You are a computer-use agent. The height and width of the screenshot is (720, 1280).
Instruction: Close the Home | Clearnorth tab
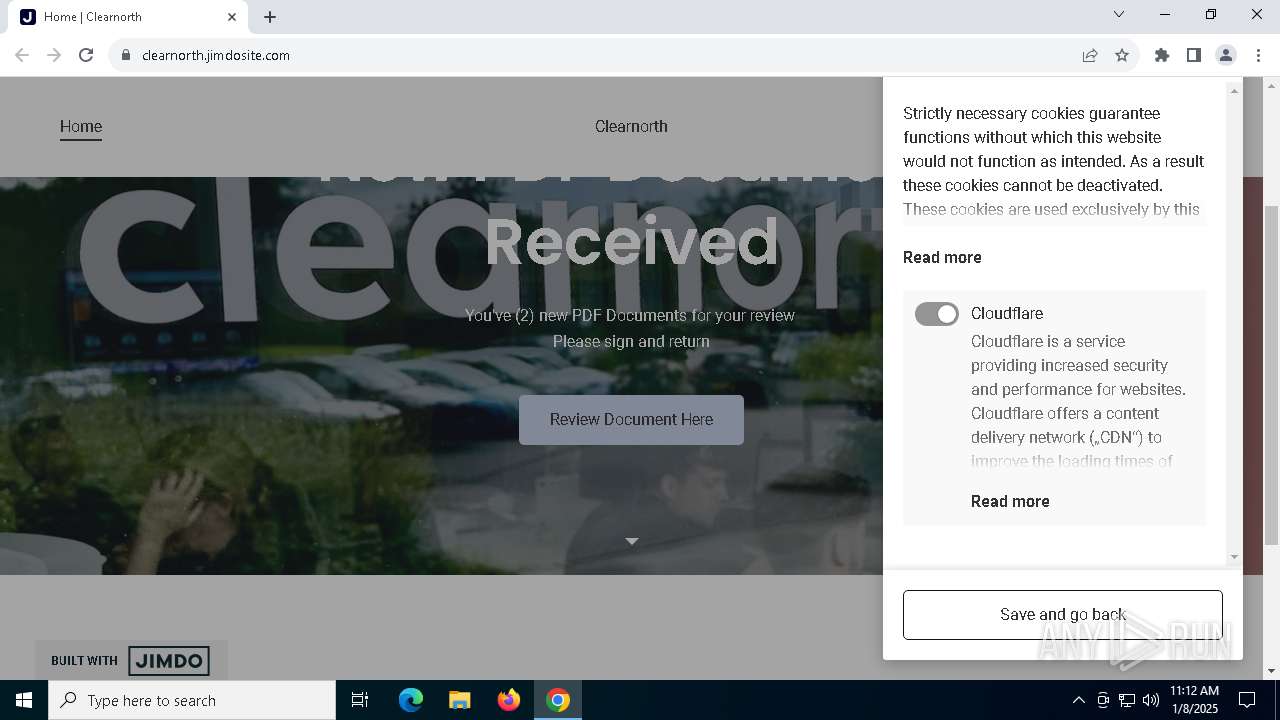coord(232,17)
